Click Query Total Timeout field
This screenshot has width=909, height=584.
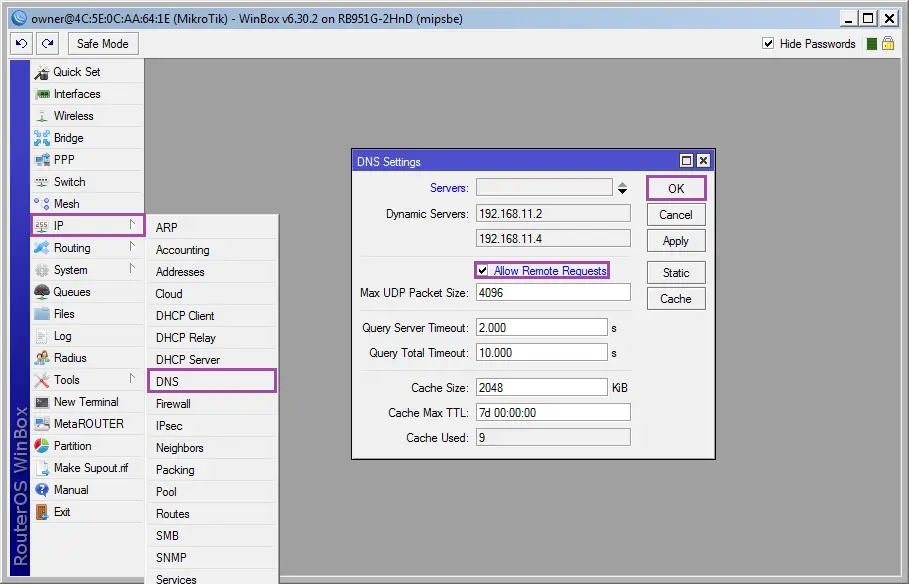(x=541, y=353)
